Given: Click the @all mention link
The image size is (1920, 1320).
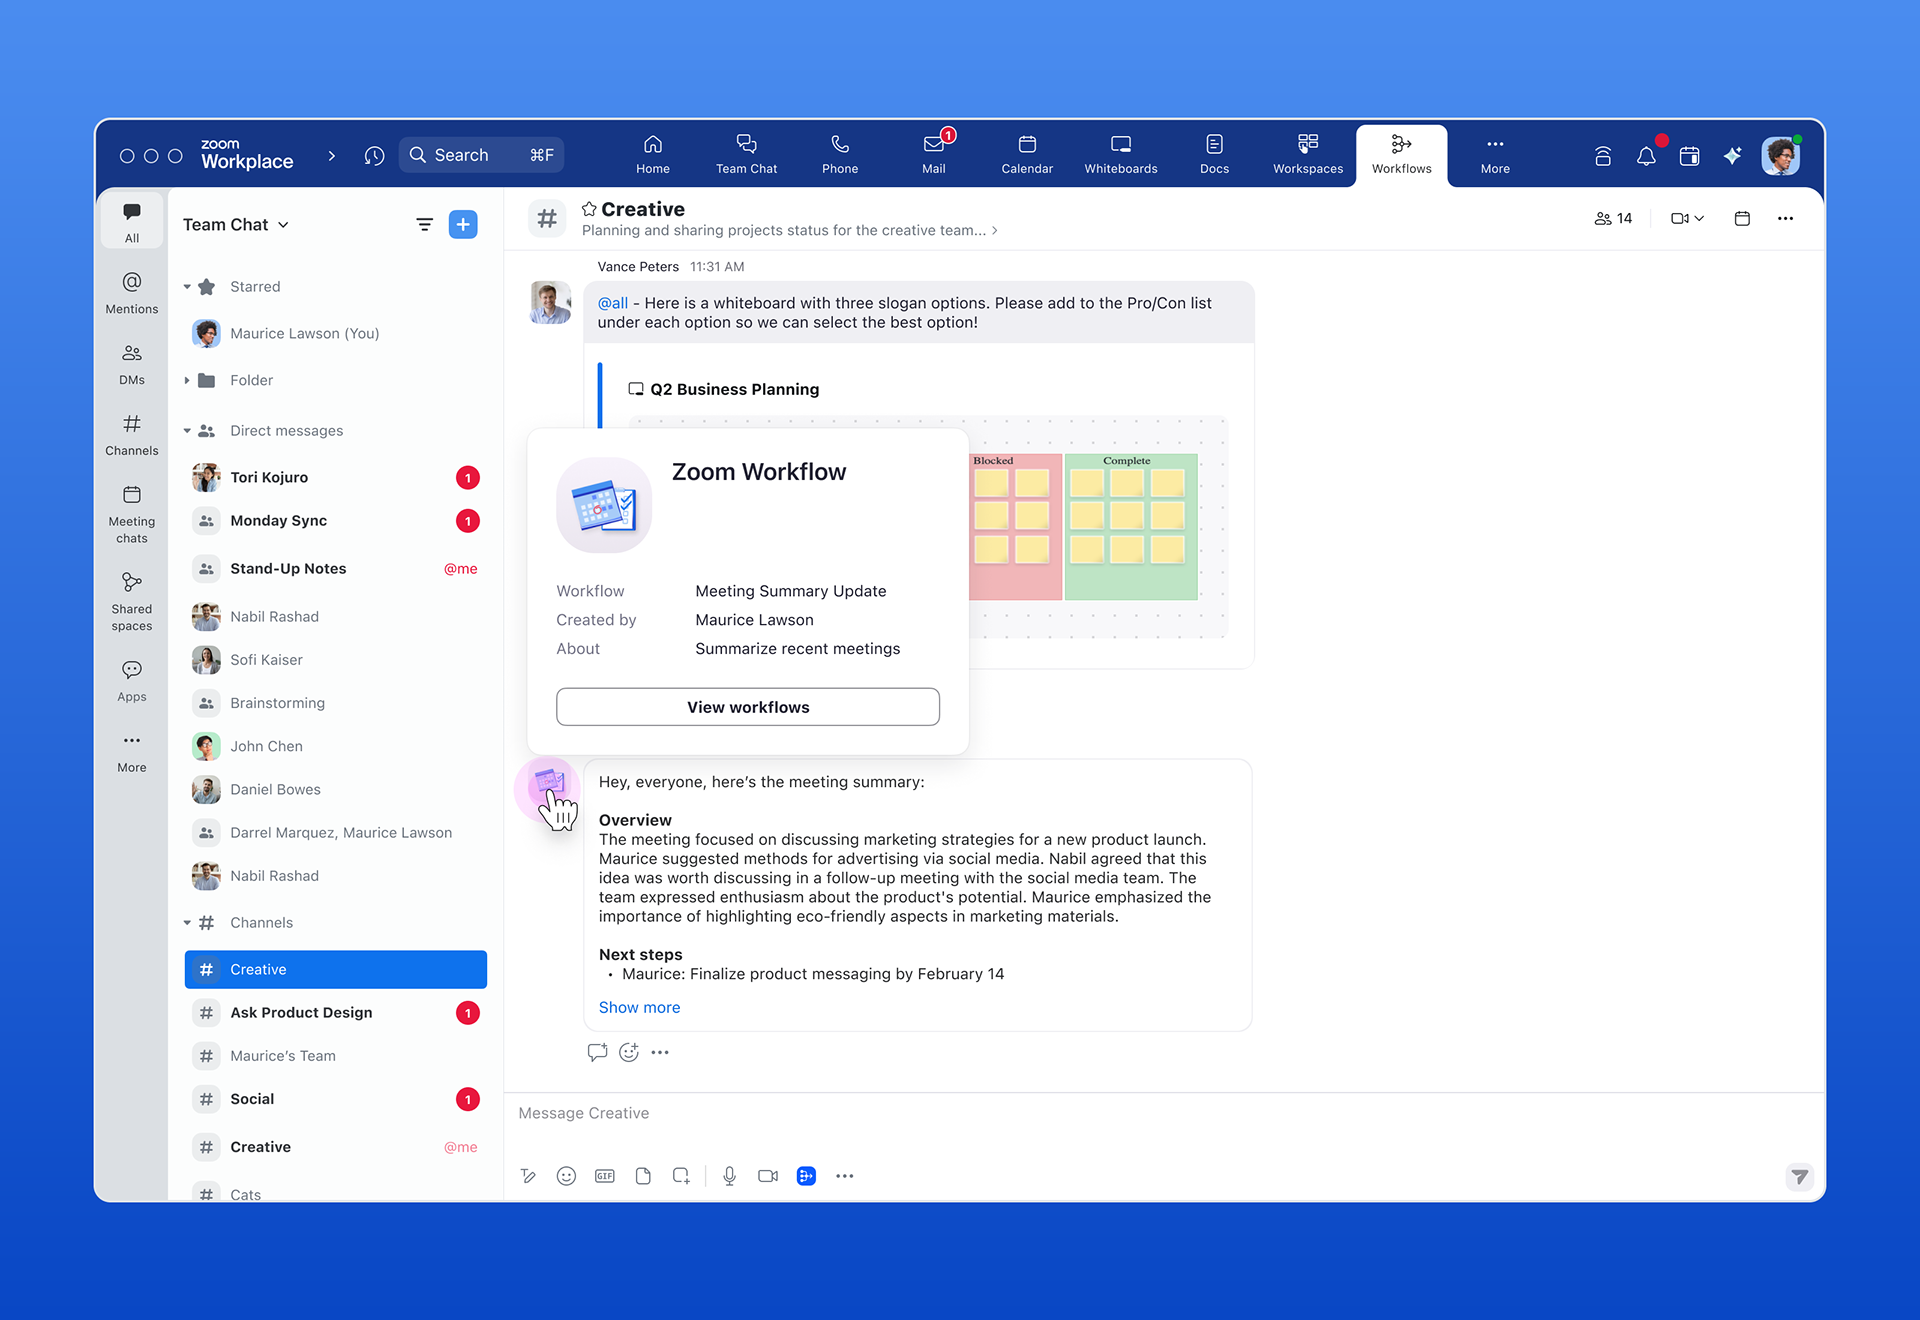Looking at the screenshot, I should [x=613, y=303].
